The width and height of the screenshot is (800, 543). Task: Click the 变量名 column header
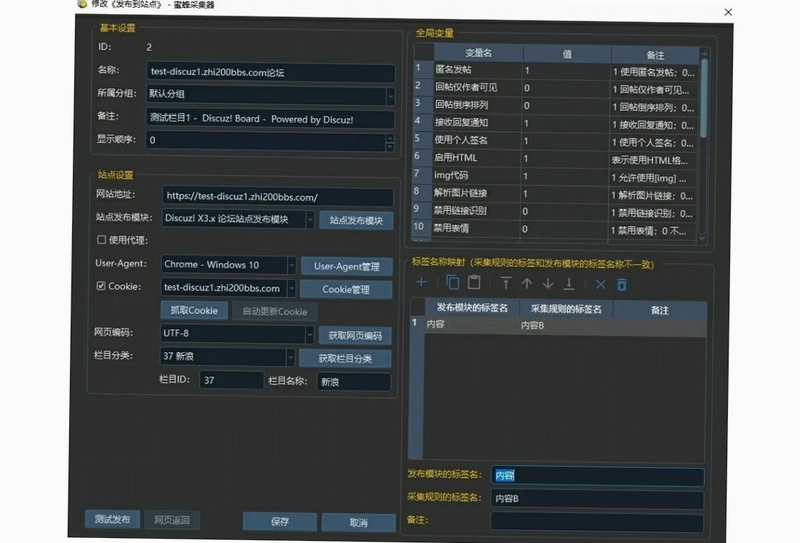point(478,53)
